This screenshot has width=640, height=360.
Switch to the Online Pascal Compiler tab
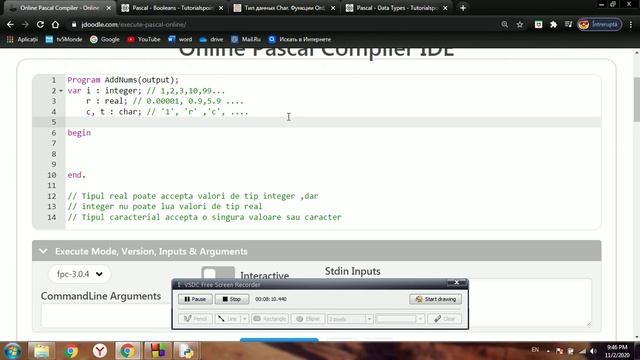coord(60,8)
